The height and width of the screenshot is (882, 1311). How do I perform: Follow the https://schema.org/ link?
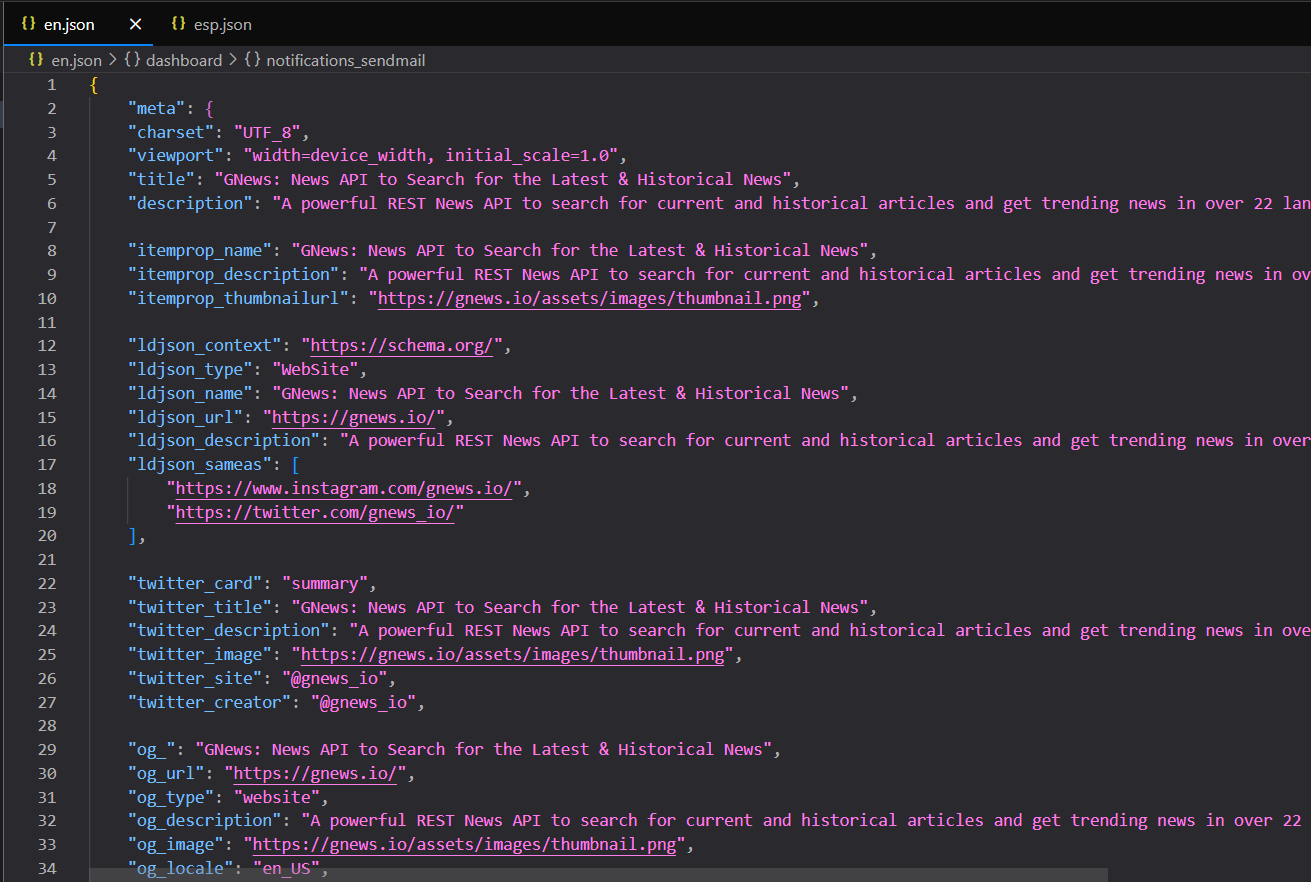[401, 345]
